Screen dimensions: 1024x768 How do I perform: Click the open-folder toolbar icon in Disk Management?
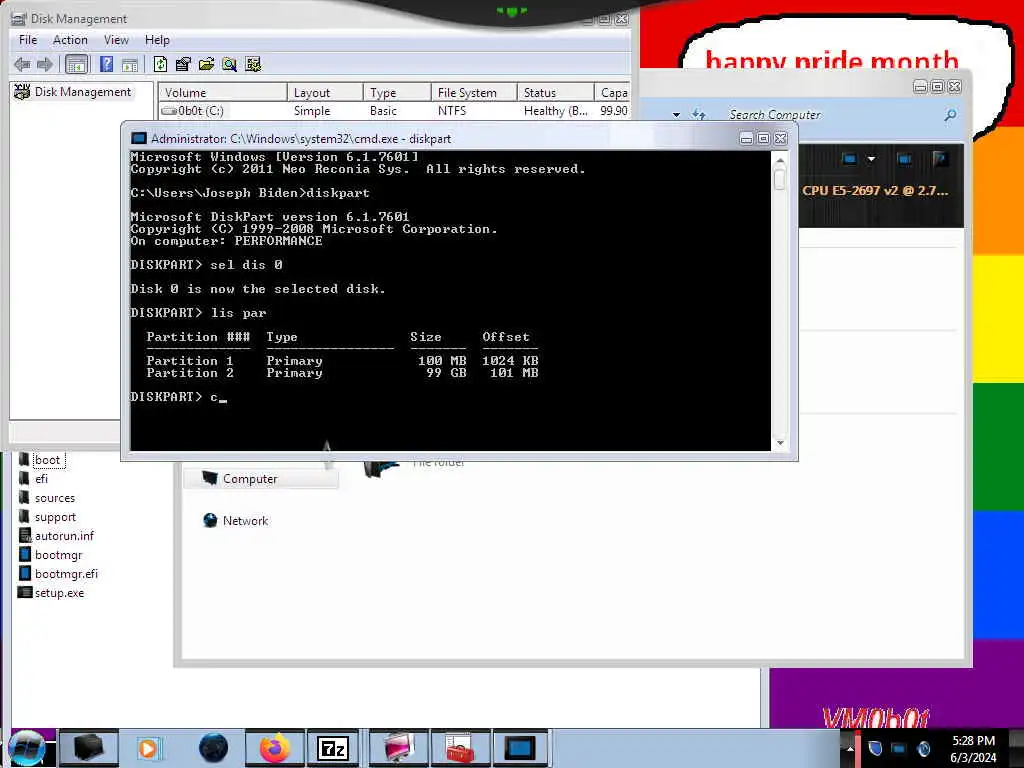tap(206, 64)
